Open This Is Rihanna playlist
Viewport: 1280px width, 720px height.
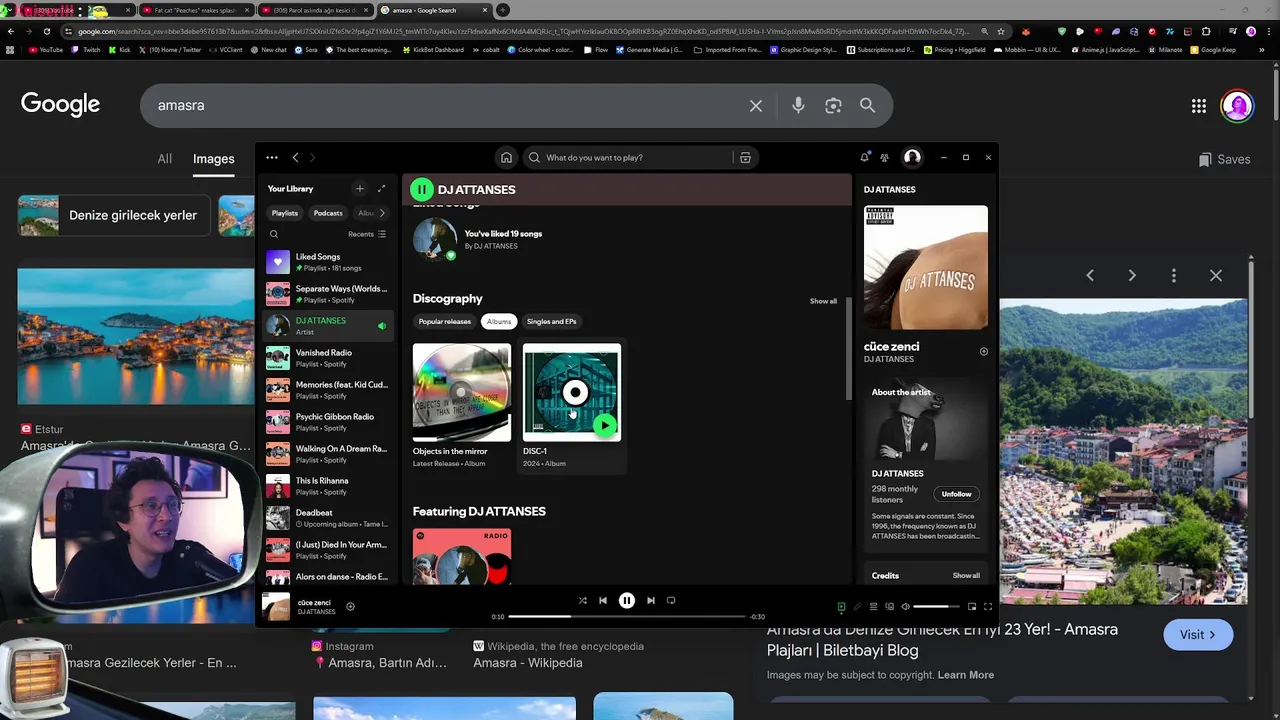click(x=326, y=486)
